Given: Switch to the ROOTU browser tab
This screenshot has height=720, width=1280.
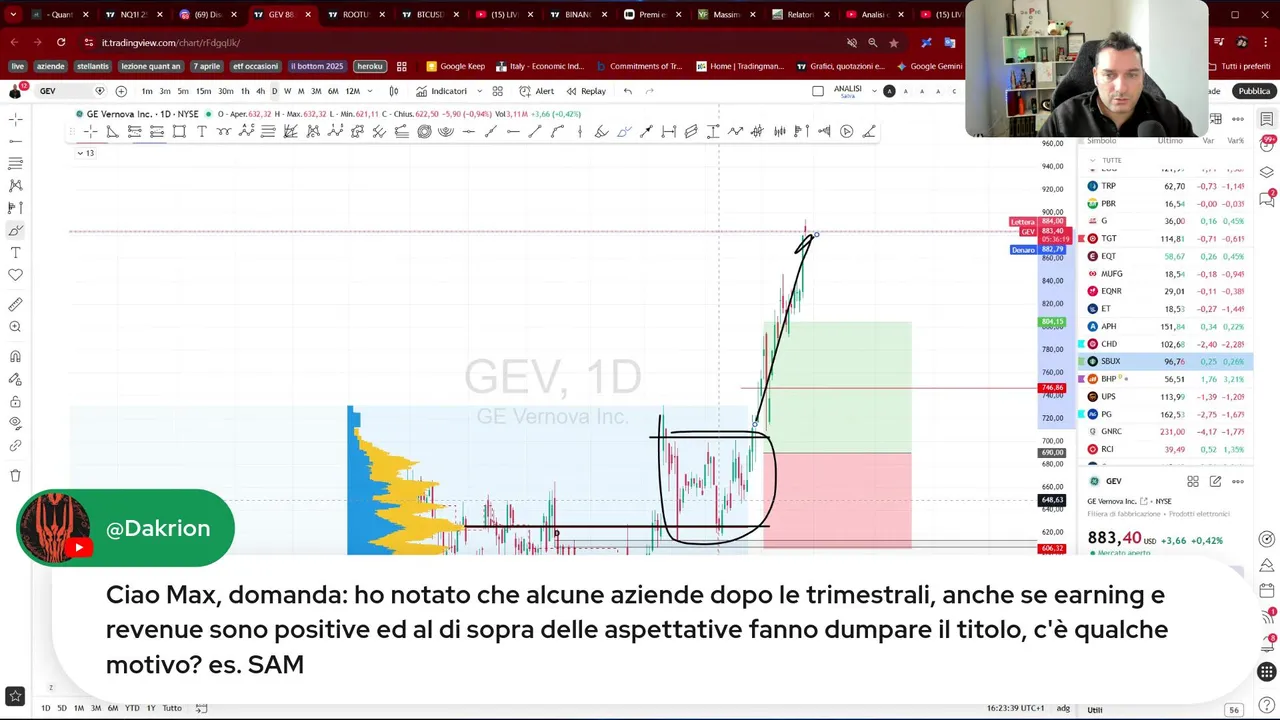Looking at the screenshot, I should coord(355,15).
